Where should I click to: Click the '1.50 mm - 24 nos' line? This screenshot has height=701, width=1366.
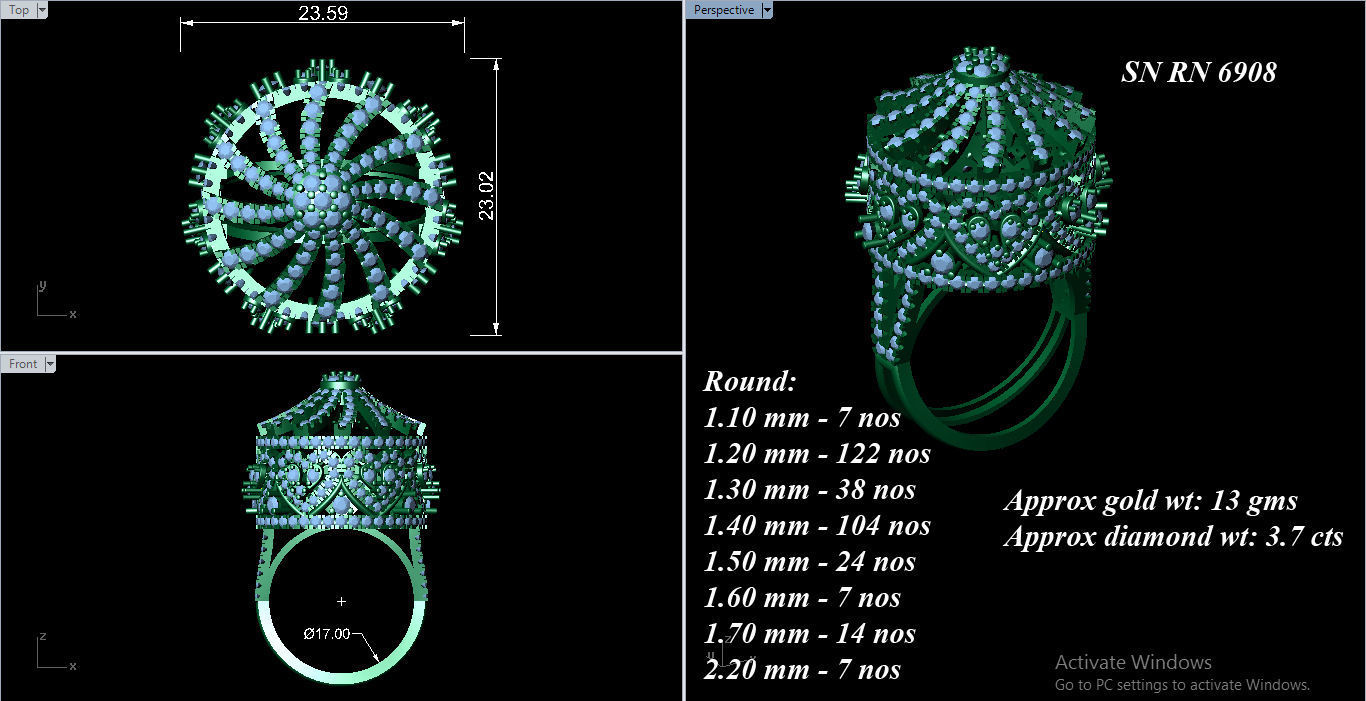[810, 561]
